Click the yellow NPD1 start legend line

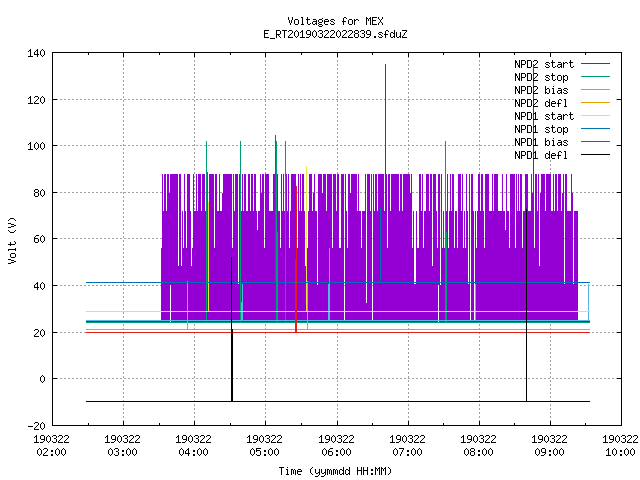point(596,116)
